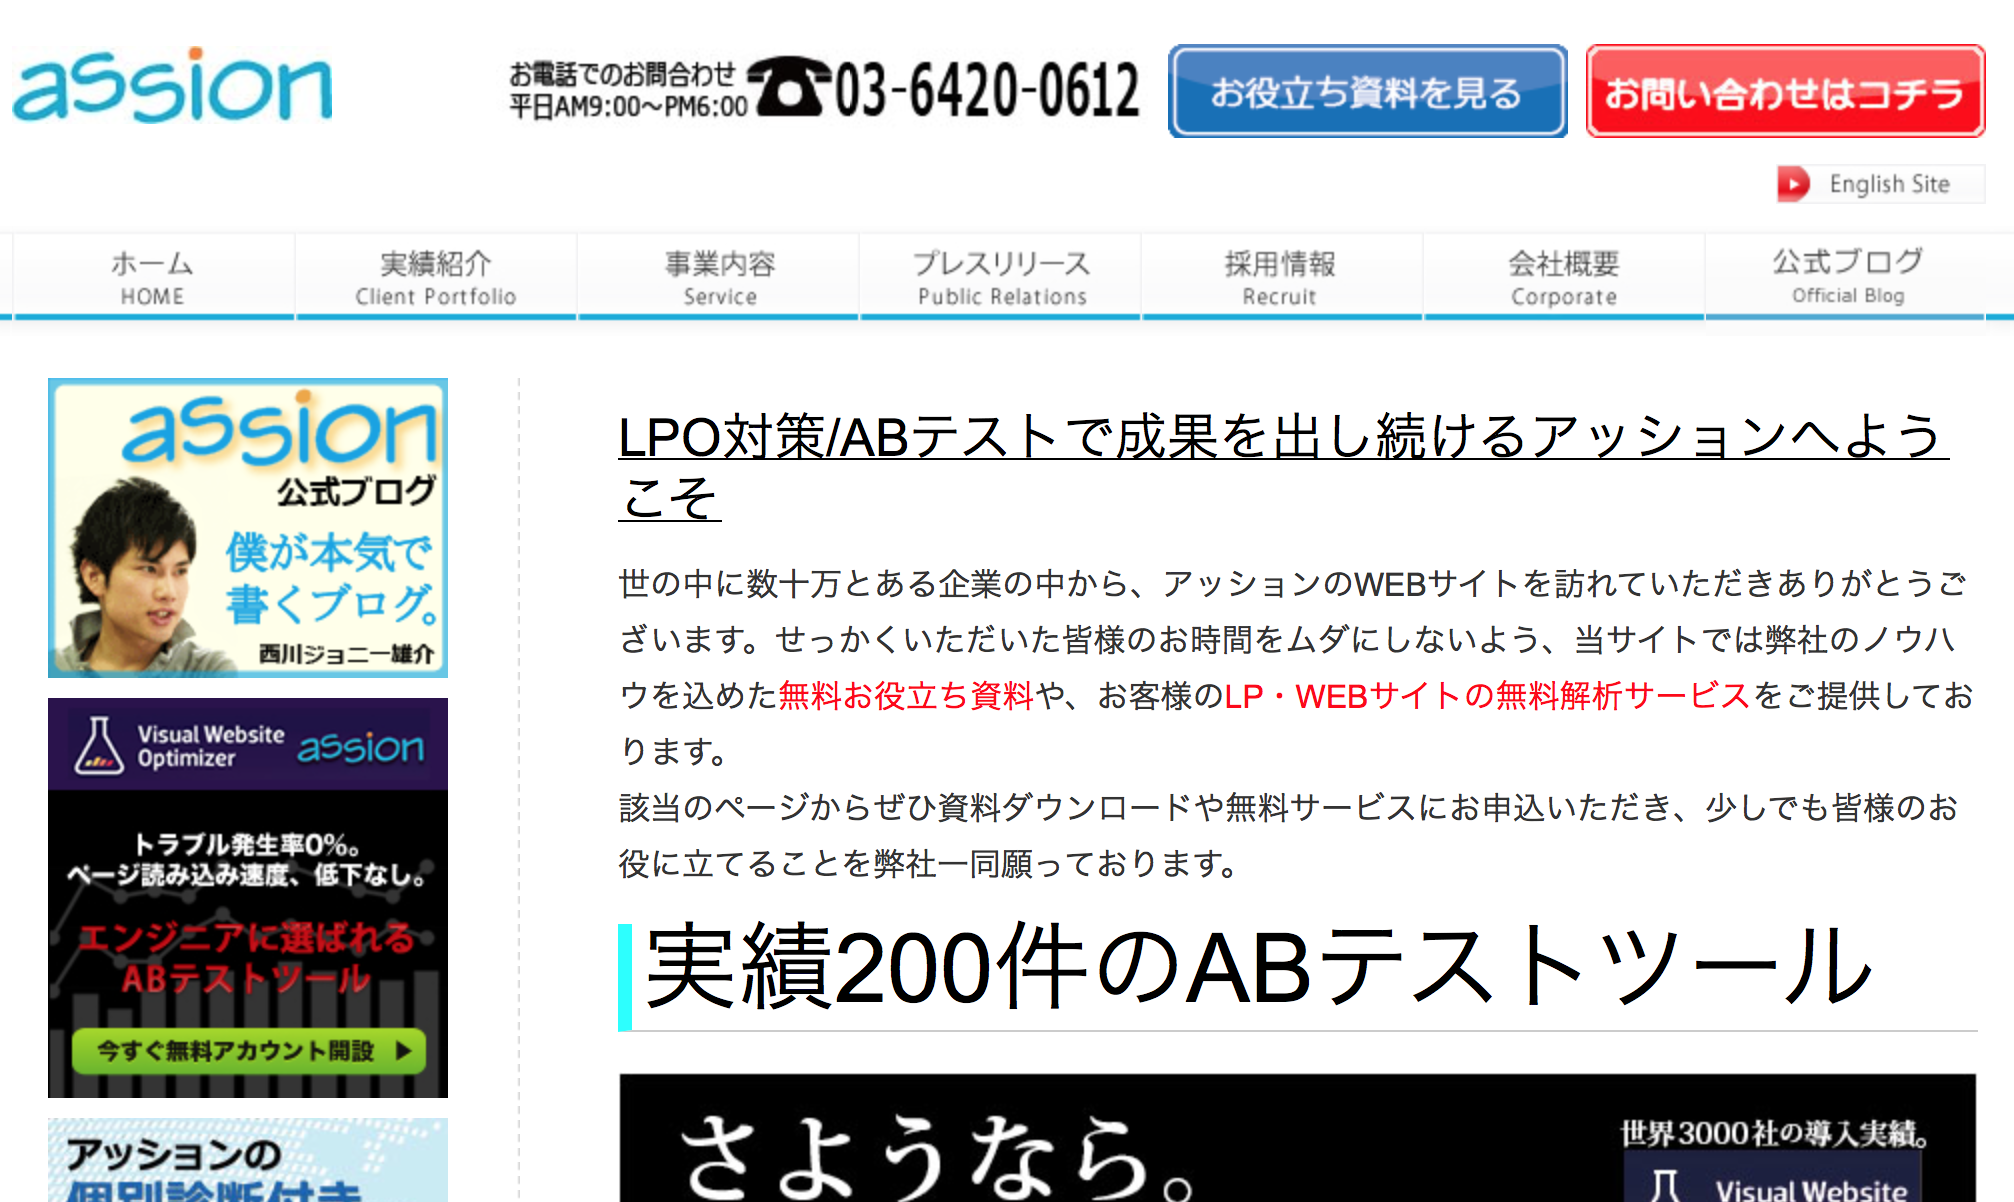
Task: Click the red arrow English Site icon
Action: (x=1793, y=184)
